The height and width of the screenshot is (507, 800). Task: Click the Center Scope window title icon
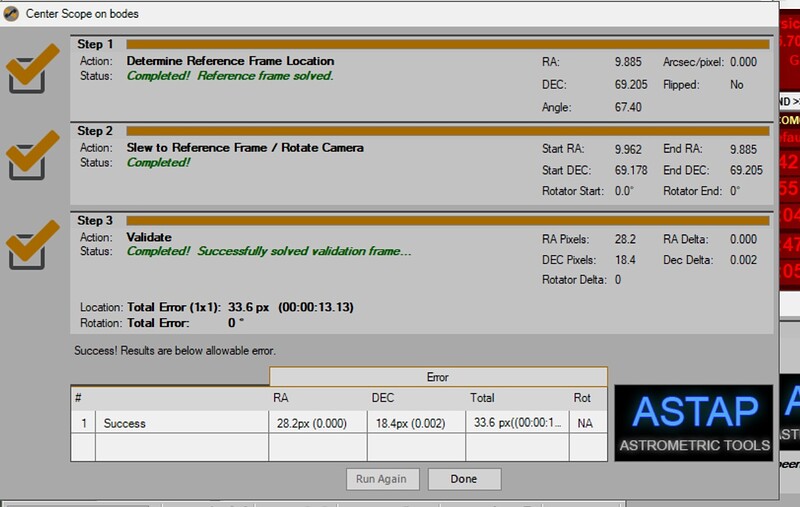11,13
